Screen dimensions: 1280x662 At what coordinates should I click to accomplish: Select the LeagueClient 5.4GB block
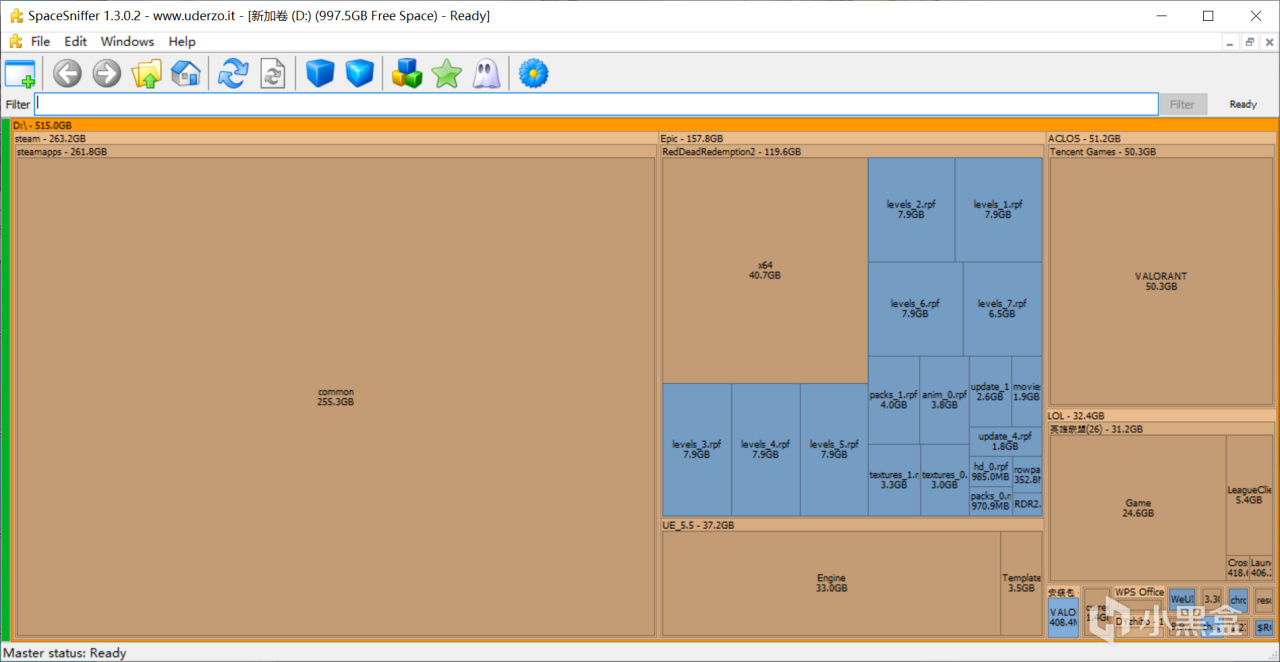pos(1249,495)
